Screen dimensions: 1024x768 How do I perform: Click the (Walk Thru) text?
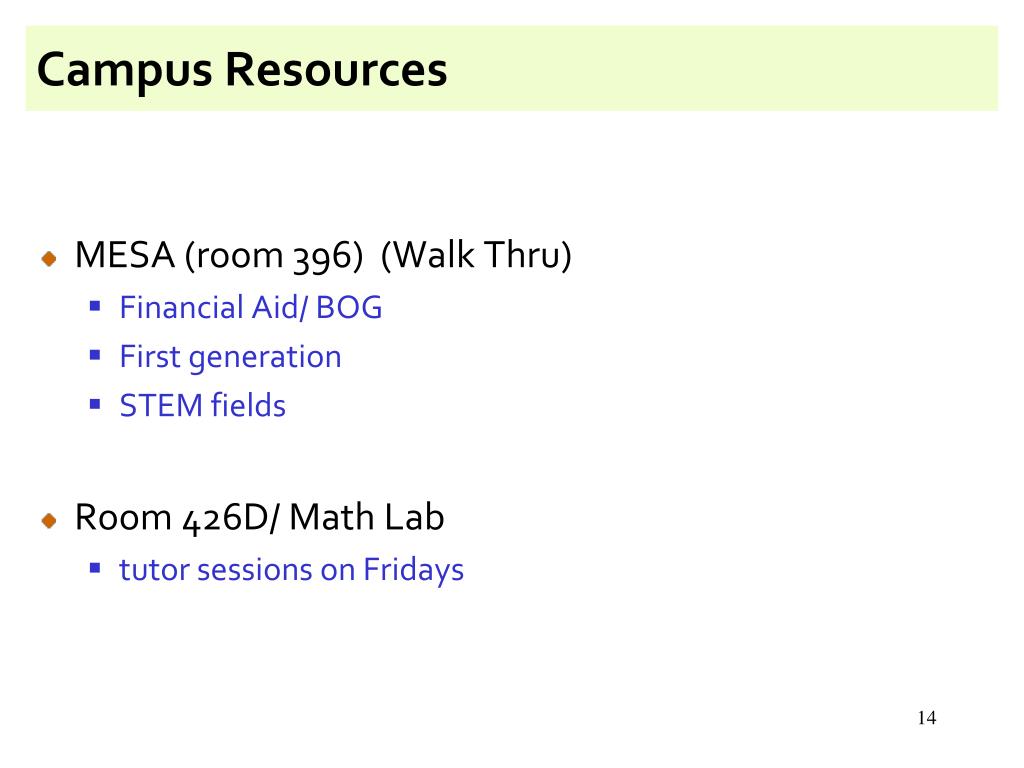[476, 255]
